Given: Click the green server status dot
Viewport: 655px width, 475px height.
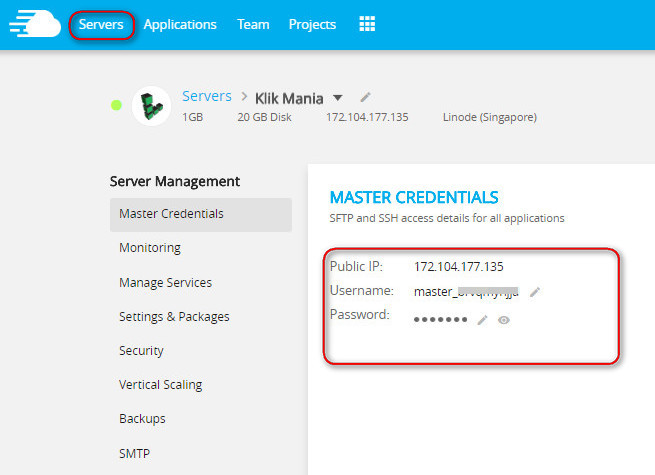Looking at the screenshot, I should tap(117, 105).
